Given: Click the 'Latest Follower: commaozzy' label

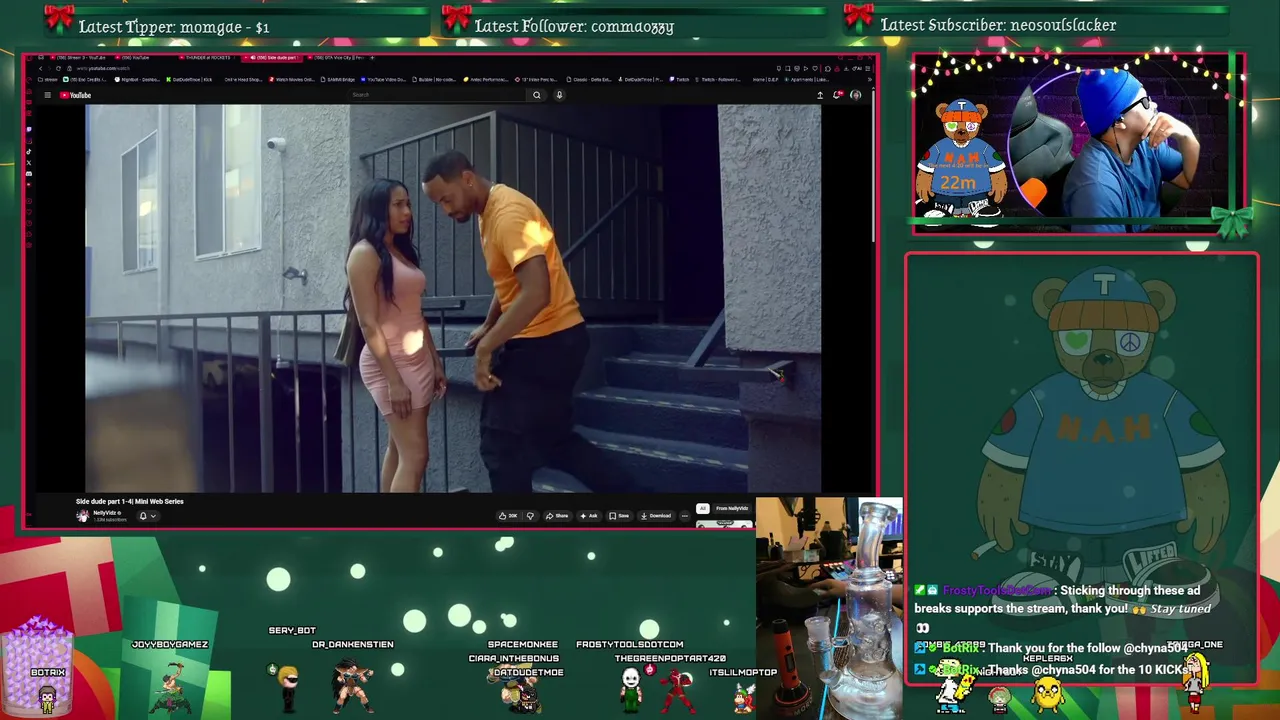Looking at the screenshot, I should tap(574, 26).
